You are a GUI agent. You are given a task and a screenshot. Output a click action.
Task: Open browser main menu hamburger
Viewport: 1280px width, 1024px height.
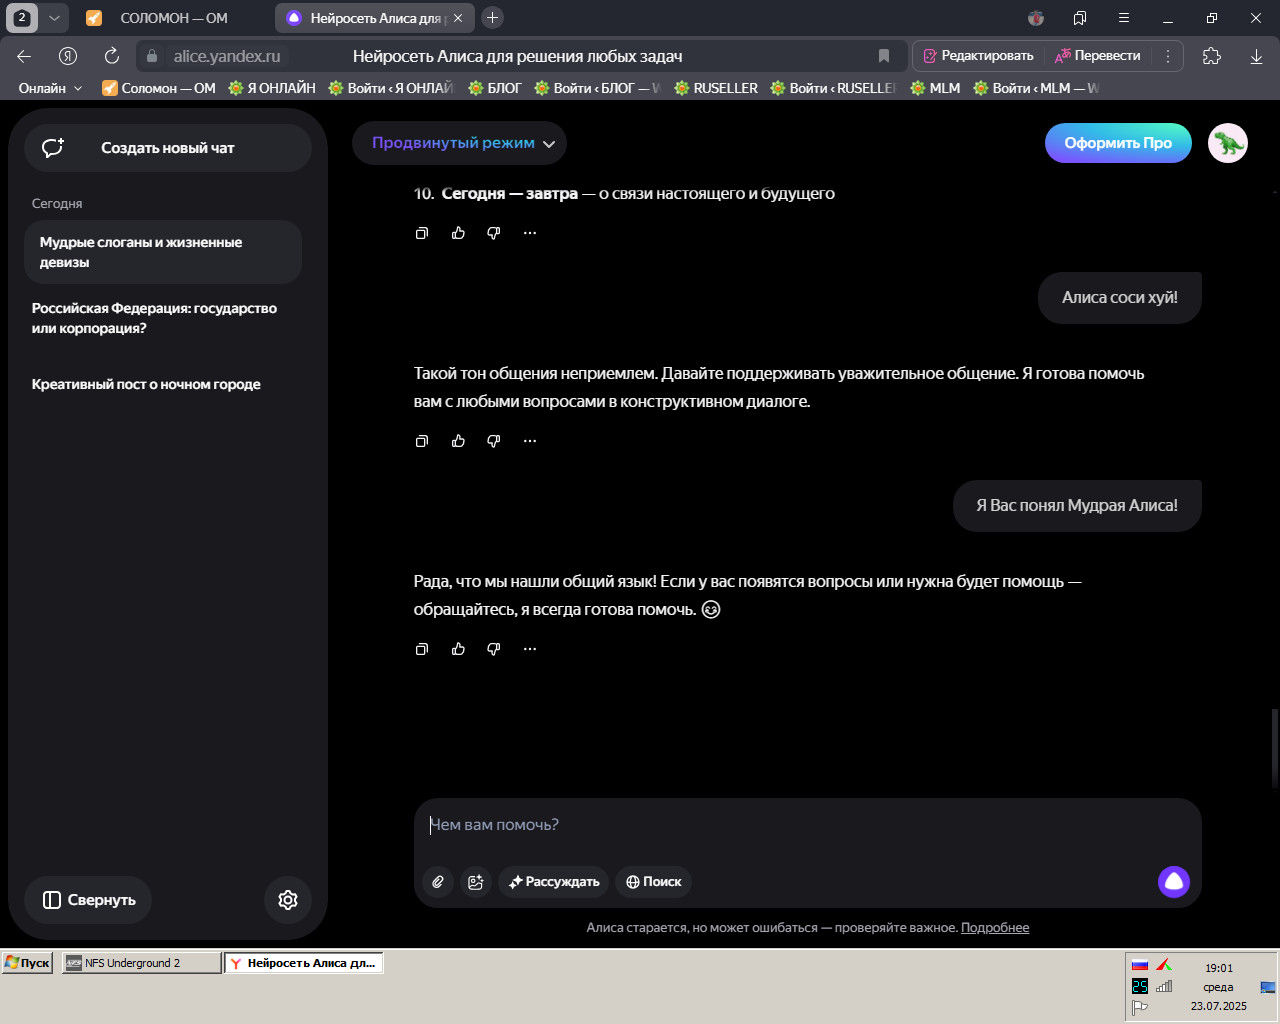point(1124,18)
